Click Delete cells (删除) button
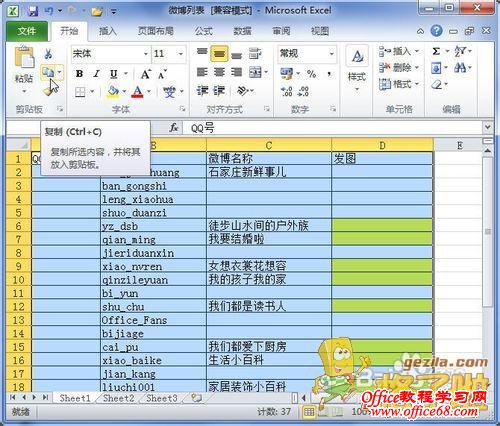 (399, 68)
